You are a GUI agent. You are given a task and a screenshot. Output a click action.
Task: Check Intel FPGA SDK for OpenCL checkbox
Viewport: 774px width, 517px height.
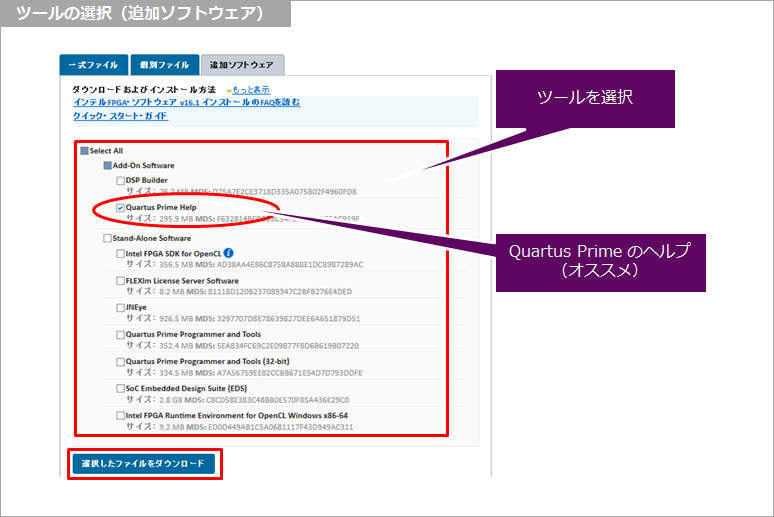coord(120,254)
